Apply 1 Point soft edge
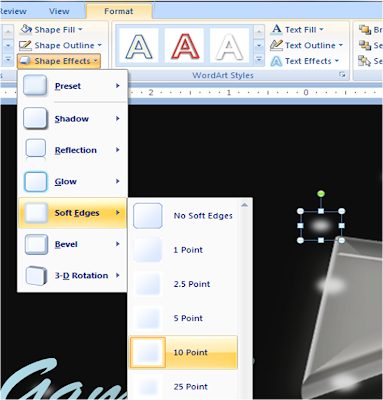Screen dimensions: 383x400 pos(183,250)
